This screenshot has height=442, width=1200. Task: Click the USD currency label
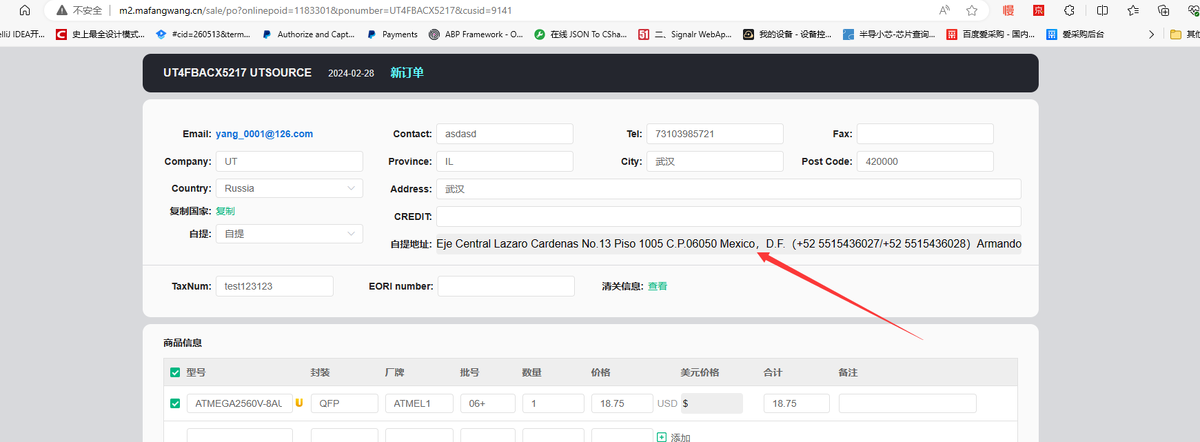(667, 403)
